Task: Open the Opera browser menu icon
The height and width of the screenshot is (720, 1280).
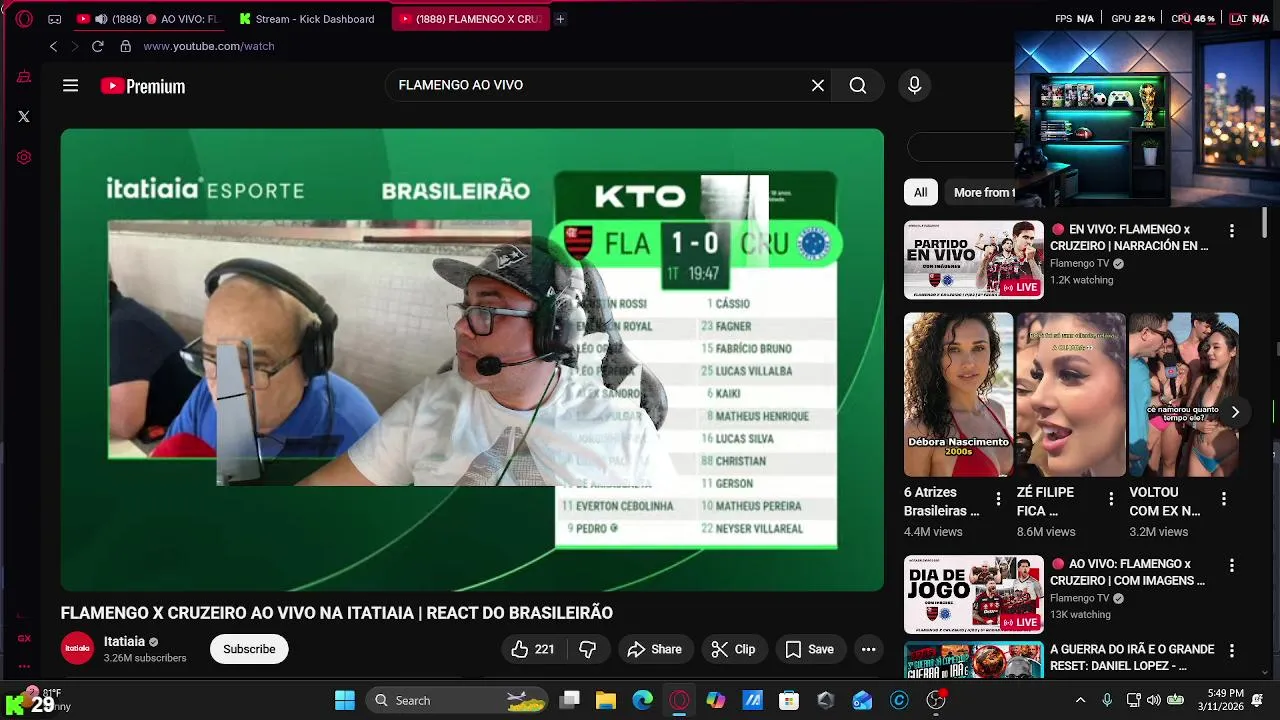Action: 24,18
